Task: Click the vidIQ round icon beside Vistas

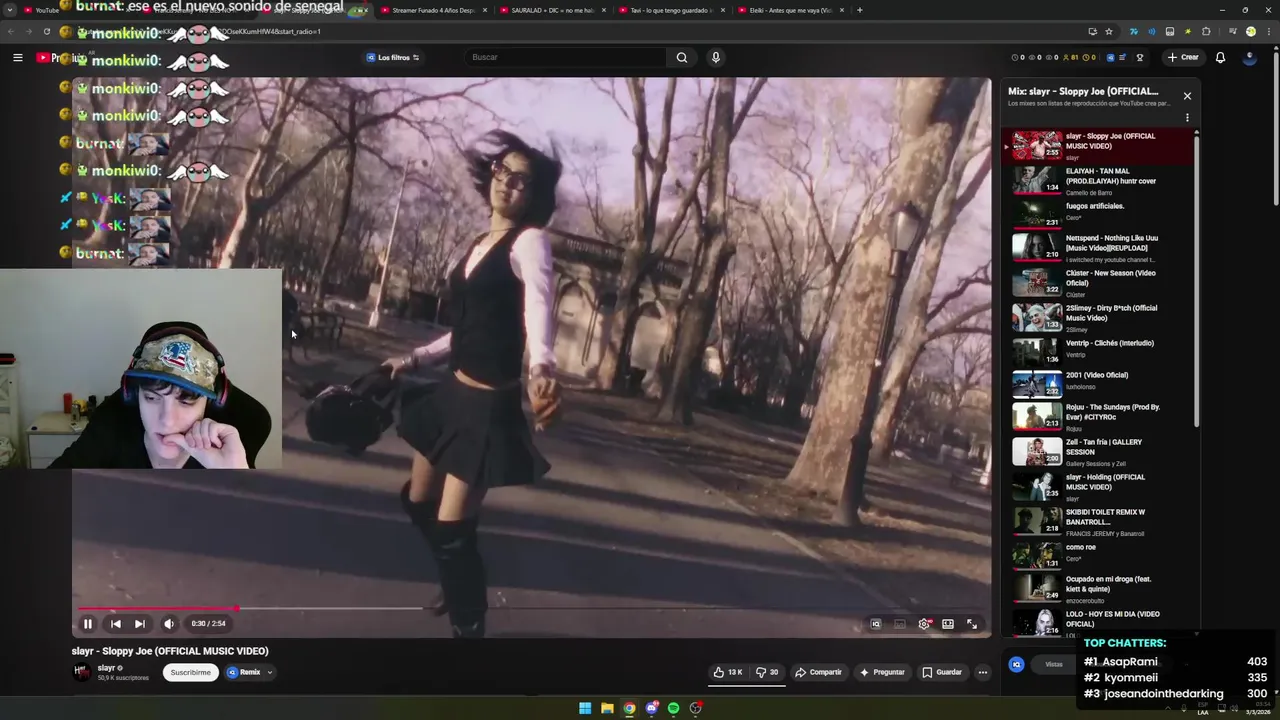Action: [x=1016, y=664]
